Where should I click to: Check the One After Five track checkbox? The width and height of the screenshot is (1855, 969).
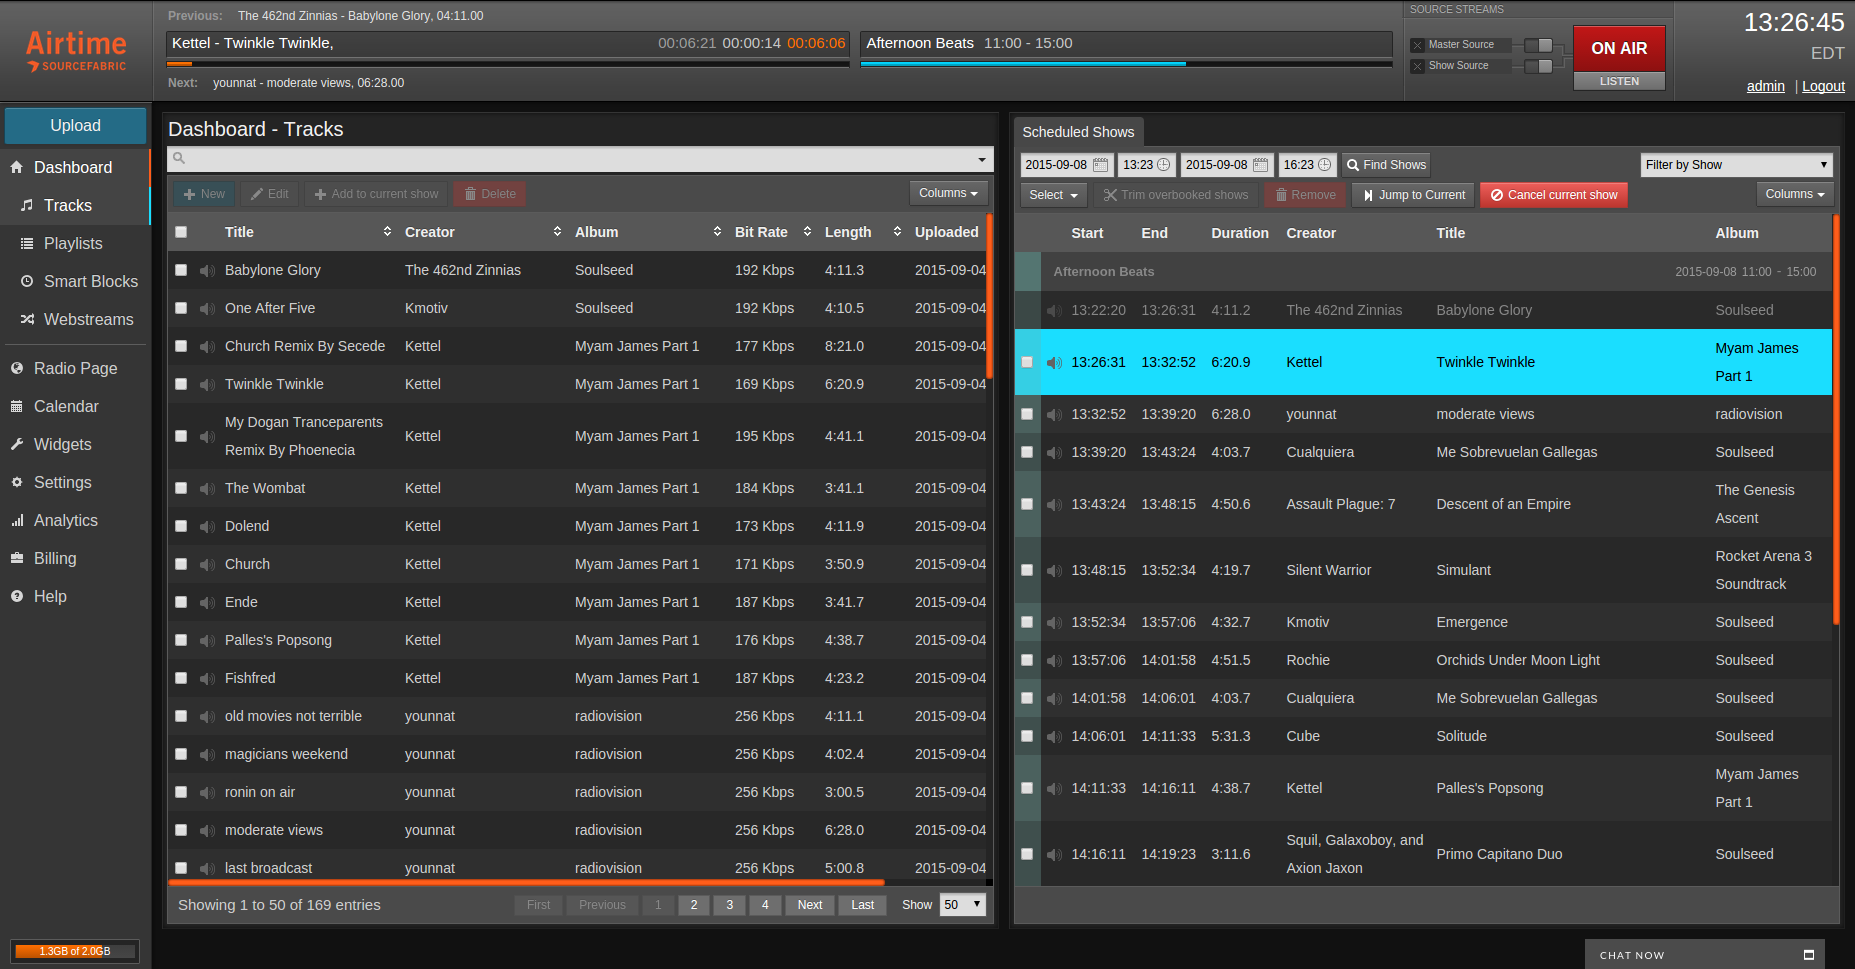point(181,309)
